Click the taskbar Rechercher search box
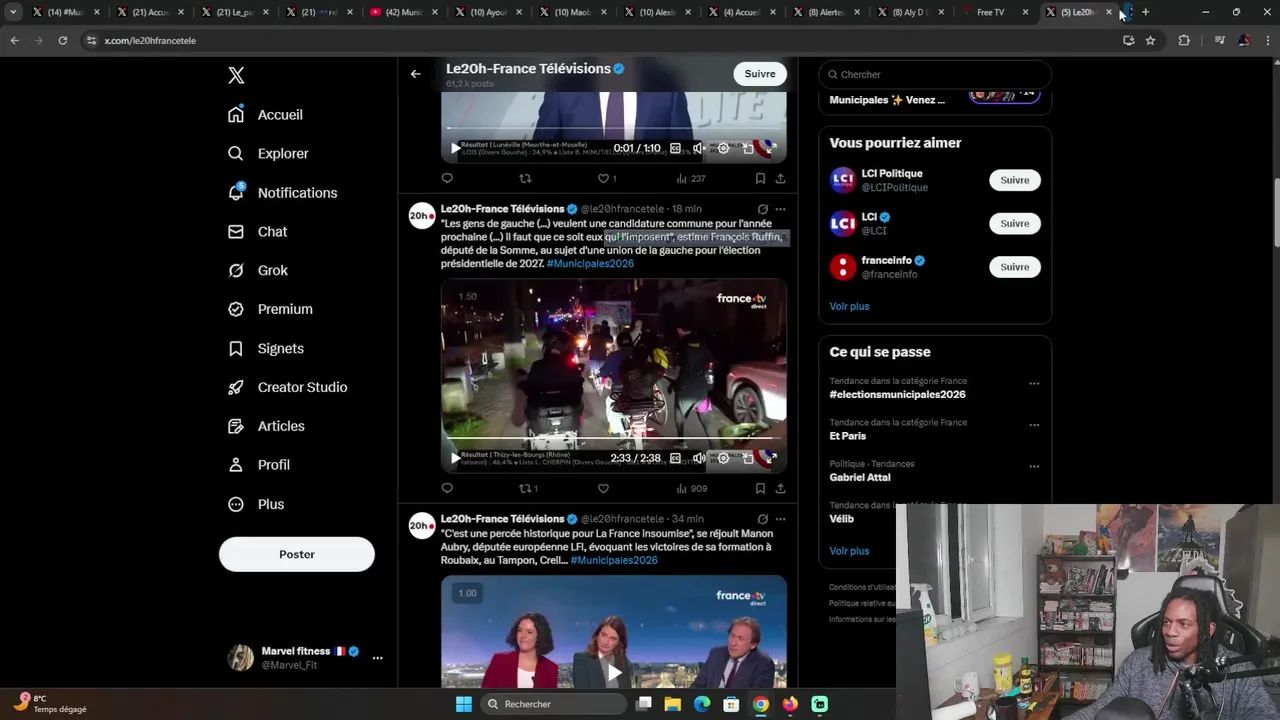 click(553, 704)
